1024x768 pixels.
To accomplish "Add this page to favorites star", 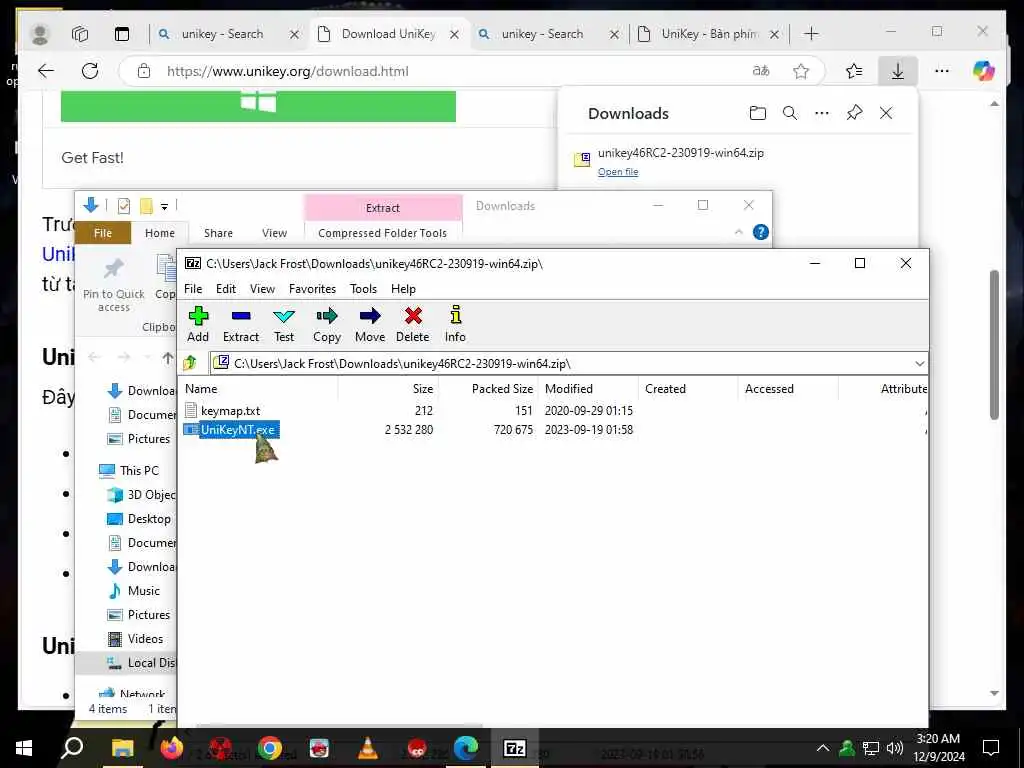I will [x=801, y=71].
